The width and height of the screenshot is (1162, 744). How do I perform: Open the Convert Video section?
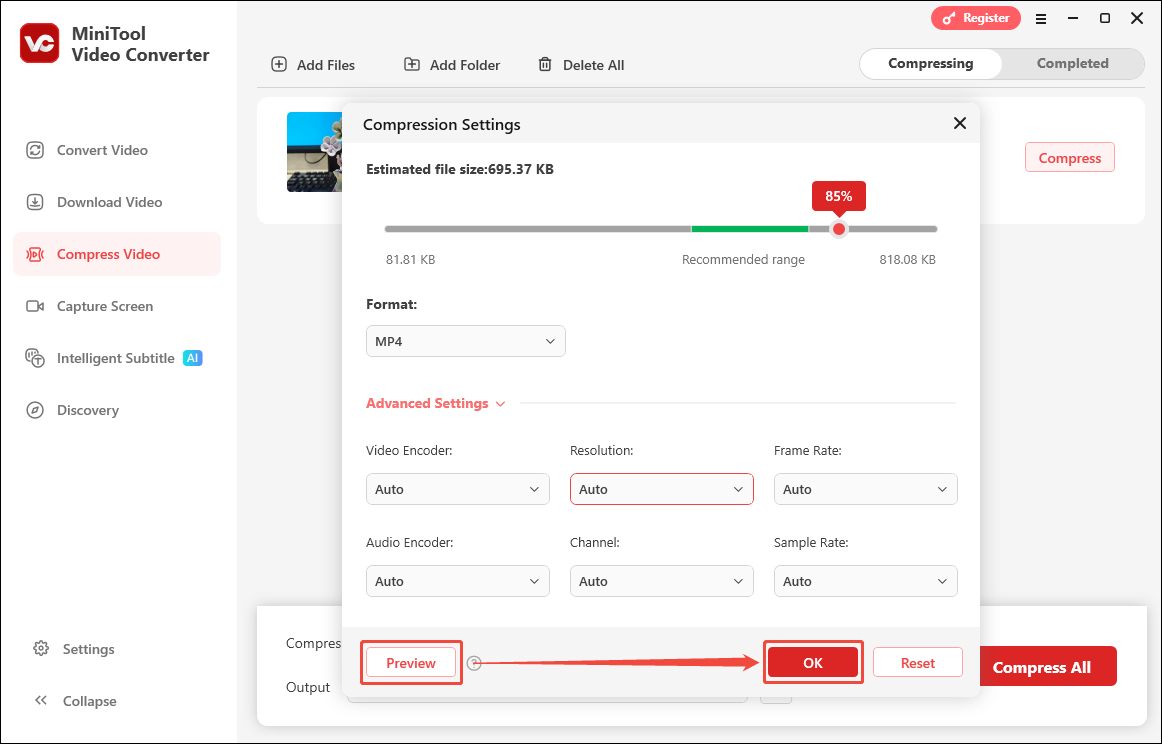point(100,149)
